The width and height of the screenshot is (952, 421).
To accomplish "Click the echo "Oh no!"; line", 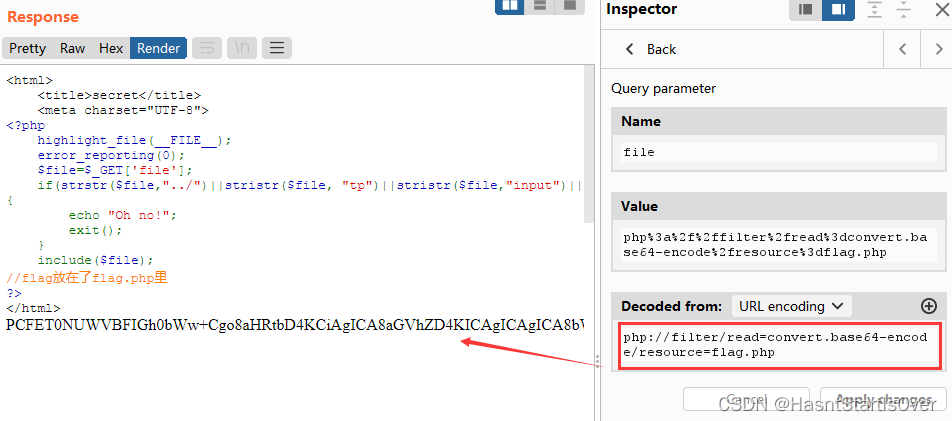I will pyautogui.click(x=122, y=215).
